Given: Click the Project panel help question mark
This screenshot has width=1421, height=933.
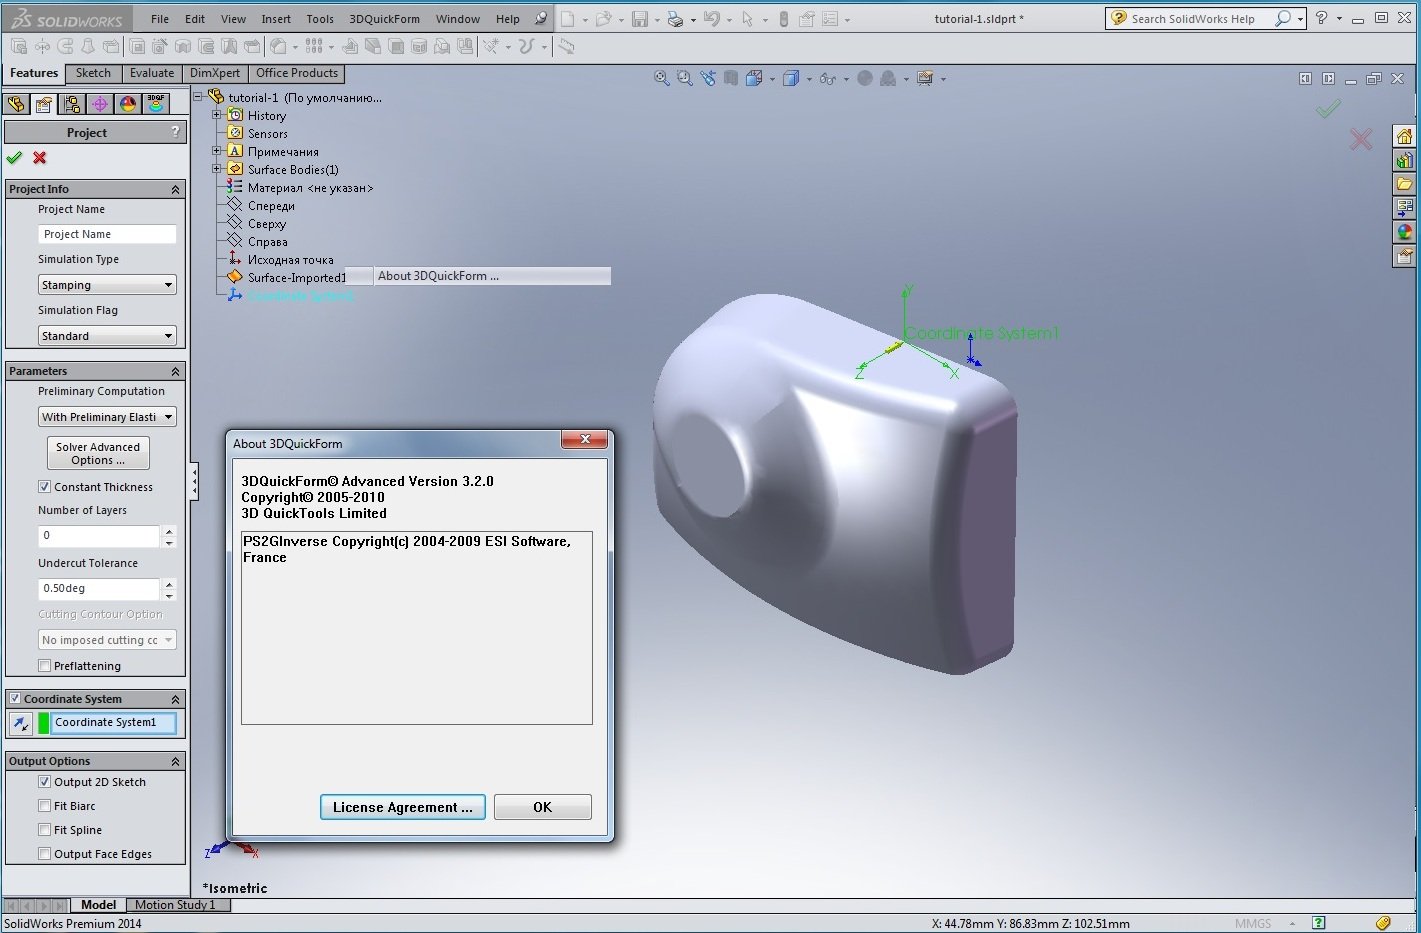Looking at the screenshot, I should coord(176,132).
